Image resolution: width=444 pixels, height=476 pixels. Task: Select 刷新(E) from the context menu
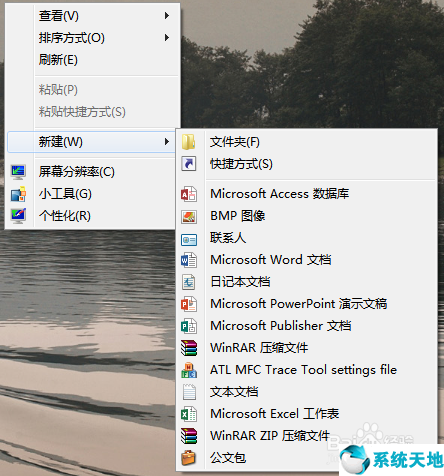[58, 60]
